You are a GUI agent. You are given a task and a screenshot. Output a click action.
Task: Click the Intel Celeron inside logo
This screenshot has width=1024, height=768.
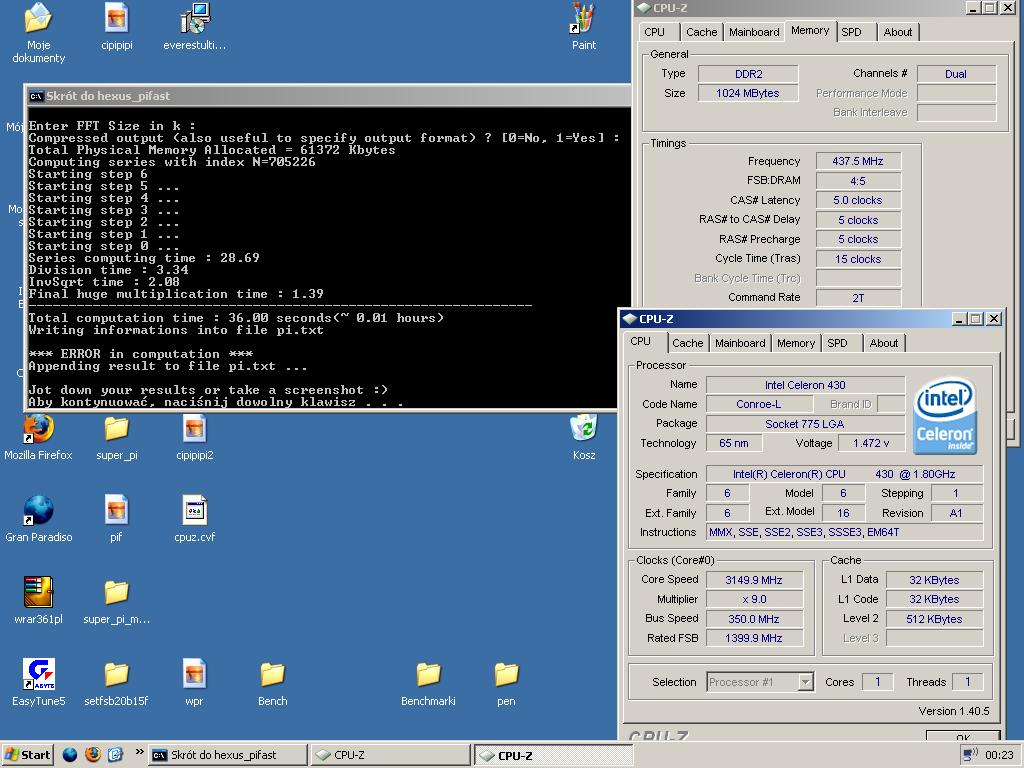[x=944, y=416]
